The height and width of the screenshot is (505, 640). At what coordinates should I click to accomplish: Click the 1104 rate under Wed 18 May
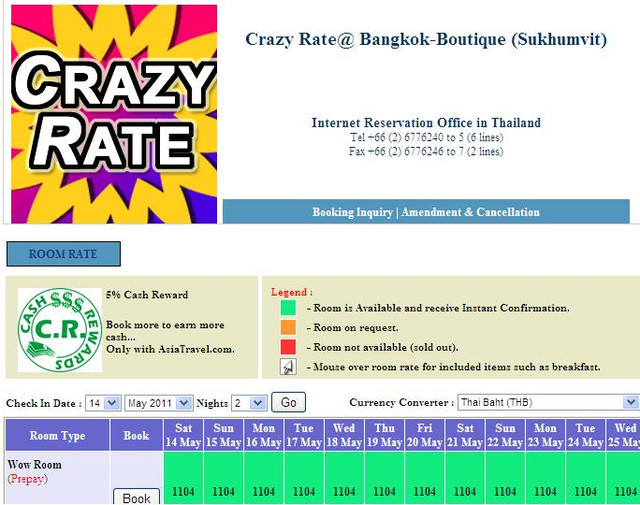point(344,492)
